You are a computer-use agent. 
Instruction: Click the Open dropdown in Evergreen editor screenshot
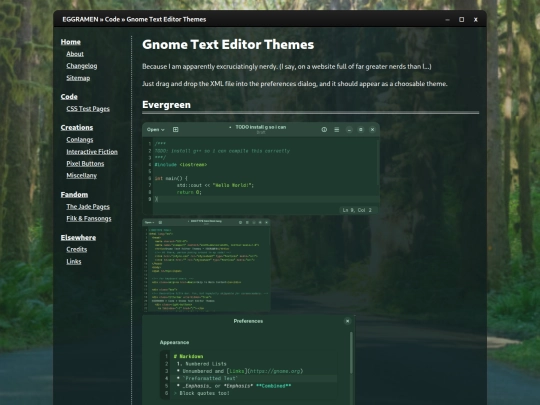coord(156,129)
